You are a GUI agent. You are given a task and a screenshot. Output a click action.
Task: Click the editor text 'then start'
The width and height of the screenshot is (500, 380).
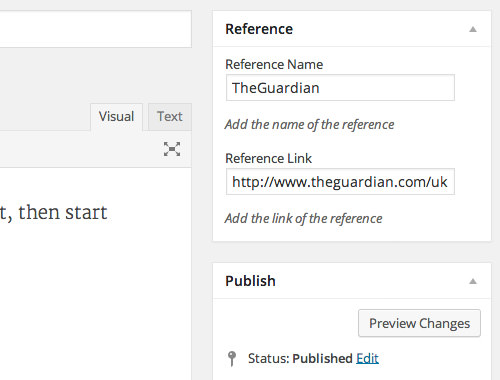pyautogui.click(x=63, y=212)
